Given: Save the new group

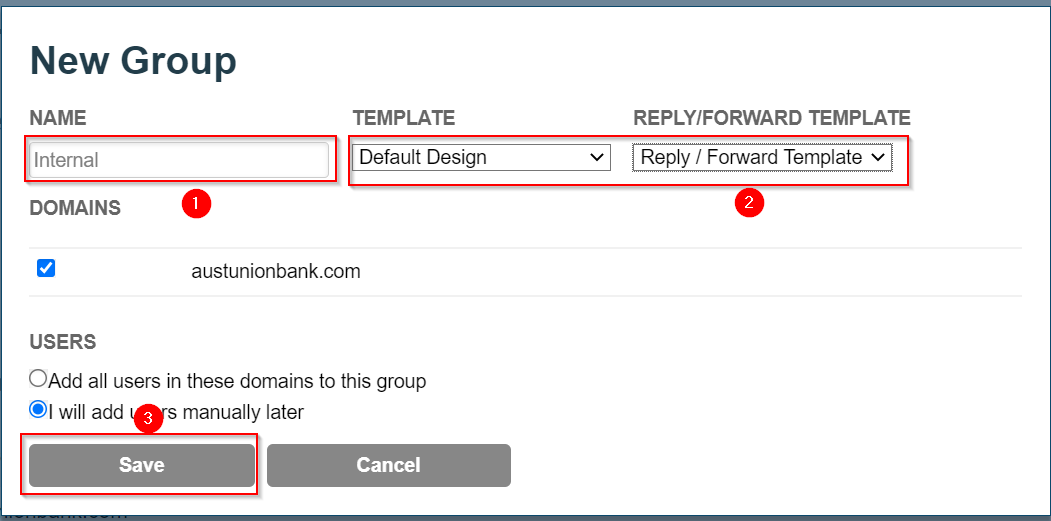Looking at the screenshot, I should 141,465.
